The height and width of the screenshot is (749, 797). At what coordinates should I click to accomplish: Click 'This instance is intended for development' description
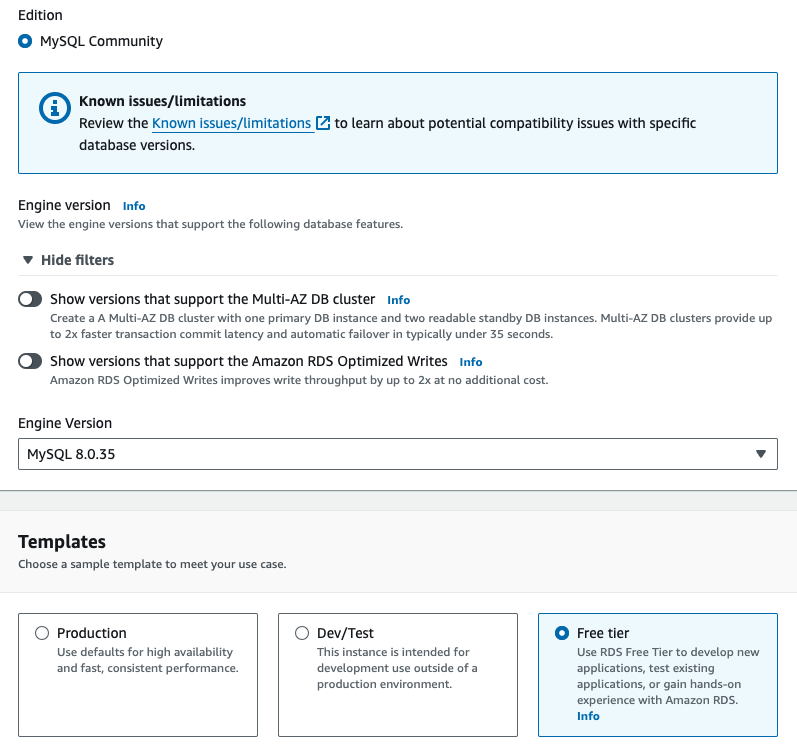point(397,668)
